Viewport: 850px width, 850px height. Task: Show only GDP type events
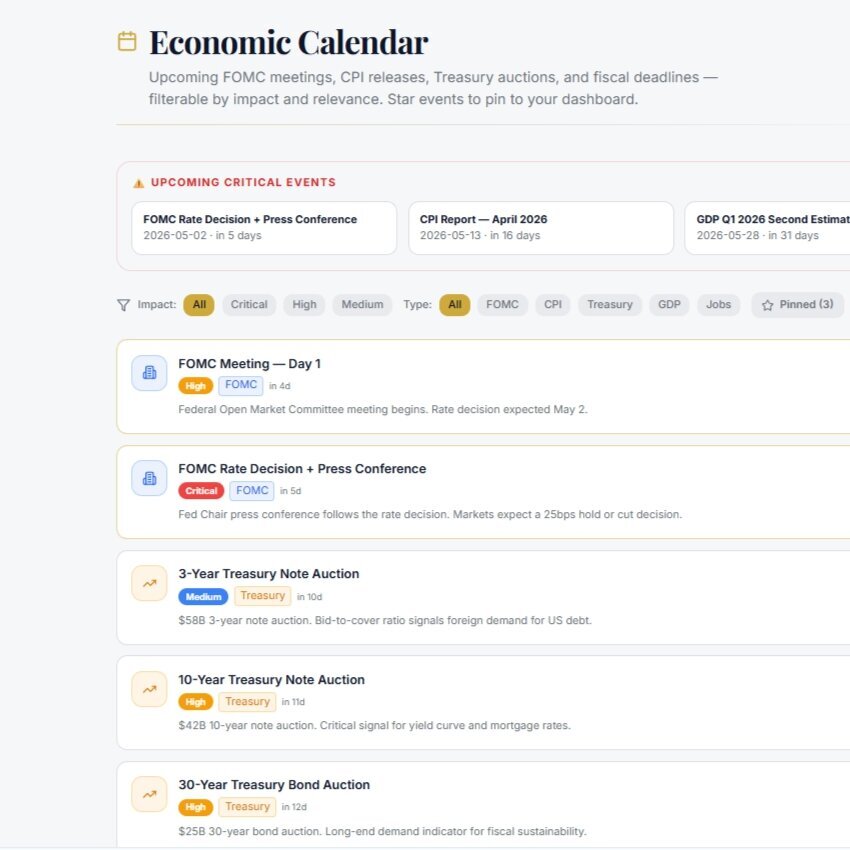point(669,305)
